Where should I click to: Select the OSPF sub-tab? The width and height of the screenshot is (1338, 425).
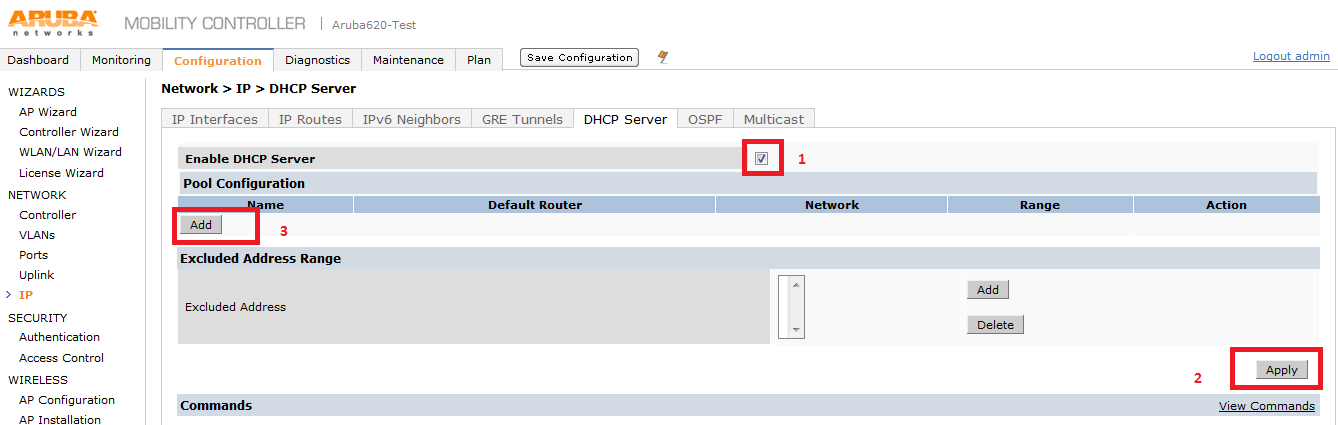[704, 119]
